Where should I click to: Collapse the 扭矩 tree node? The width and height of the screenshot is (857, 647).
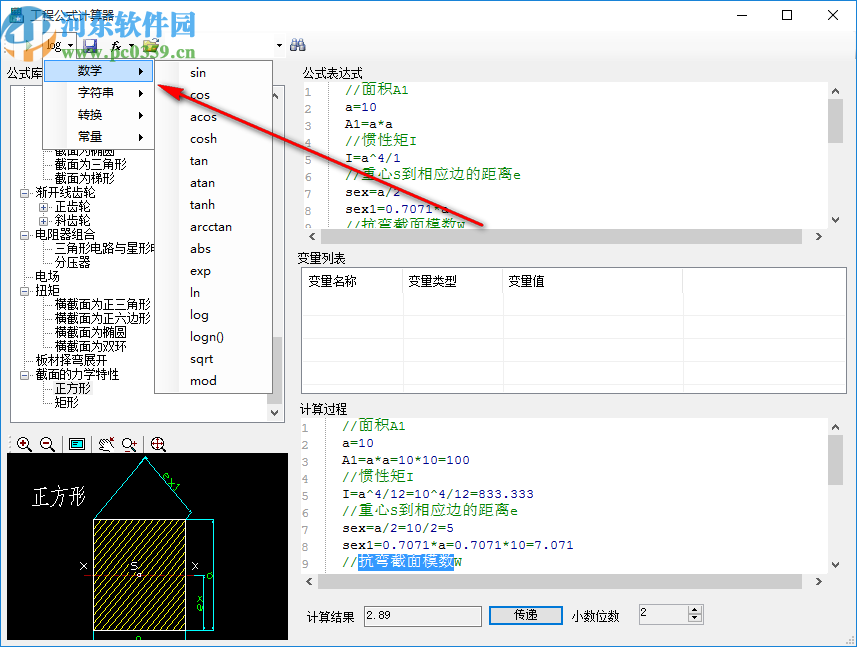(x=24, y=291)
